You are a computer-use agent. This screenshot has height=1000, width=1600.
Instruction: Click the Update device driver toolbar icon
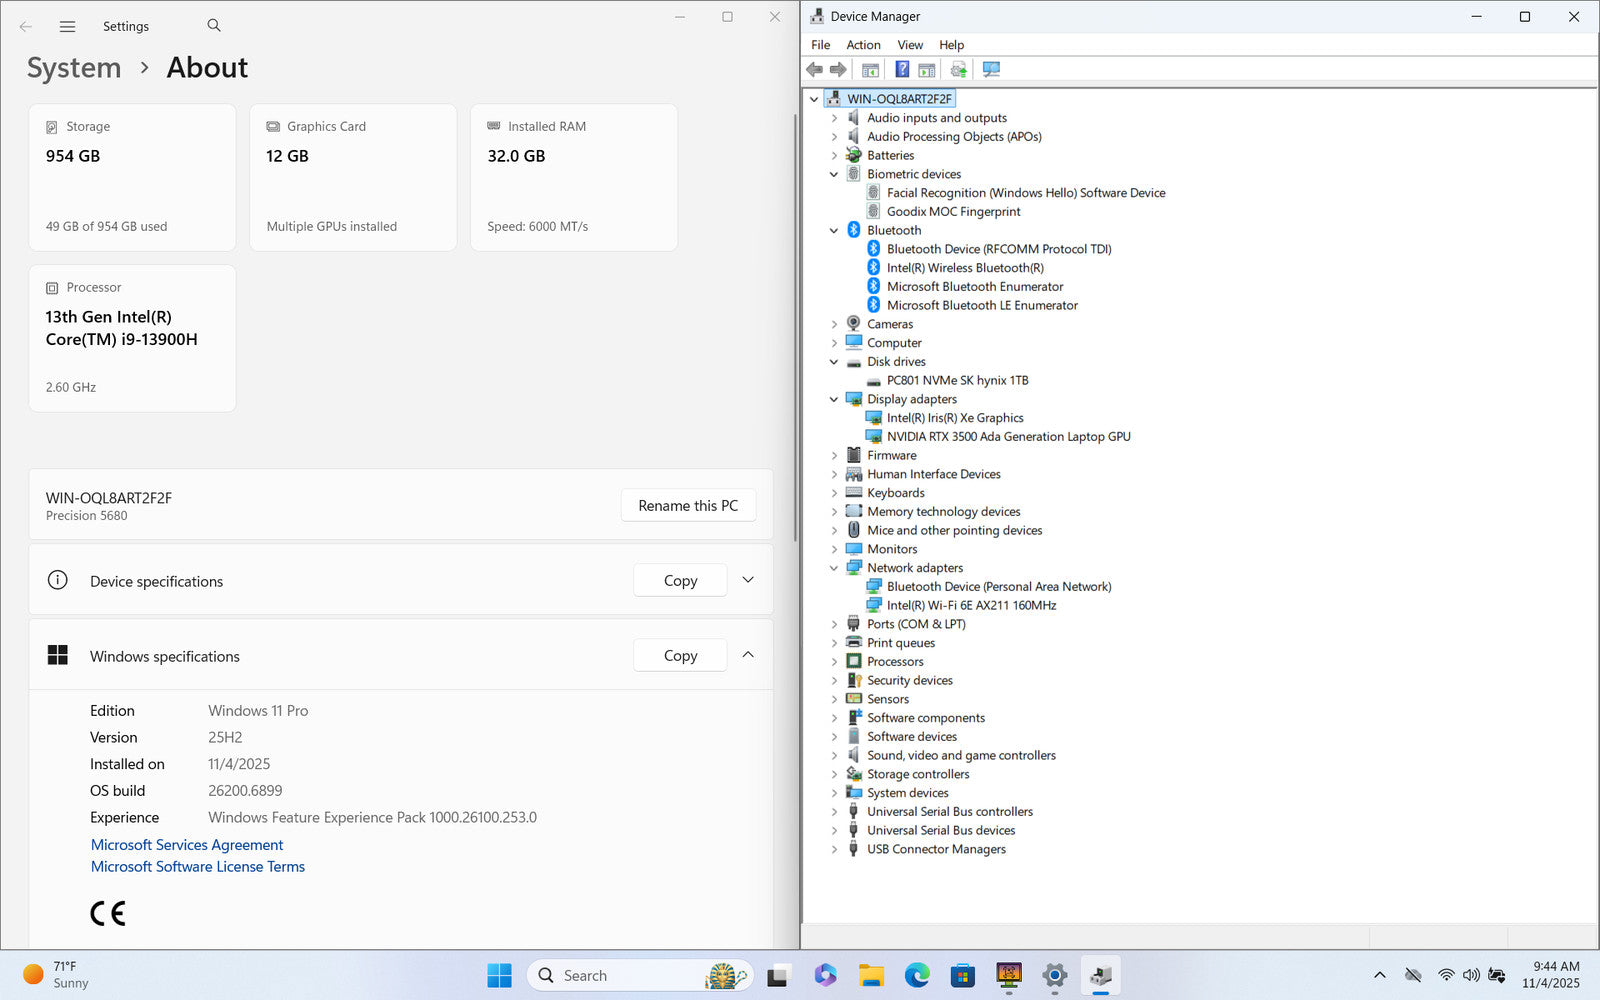click(x=958, y=70)
